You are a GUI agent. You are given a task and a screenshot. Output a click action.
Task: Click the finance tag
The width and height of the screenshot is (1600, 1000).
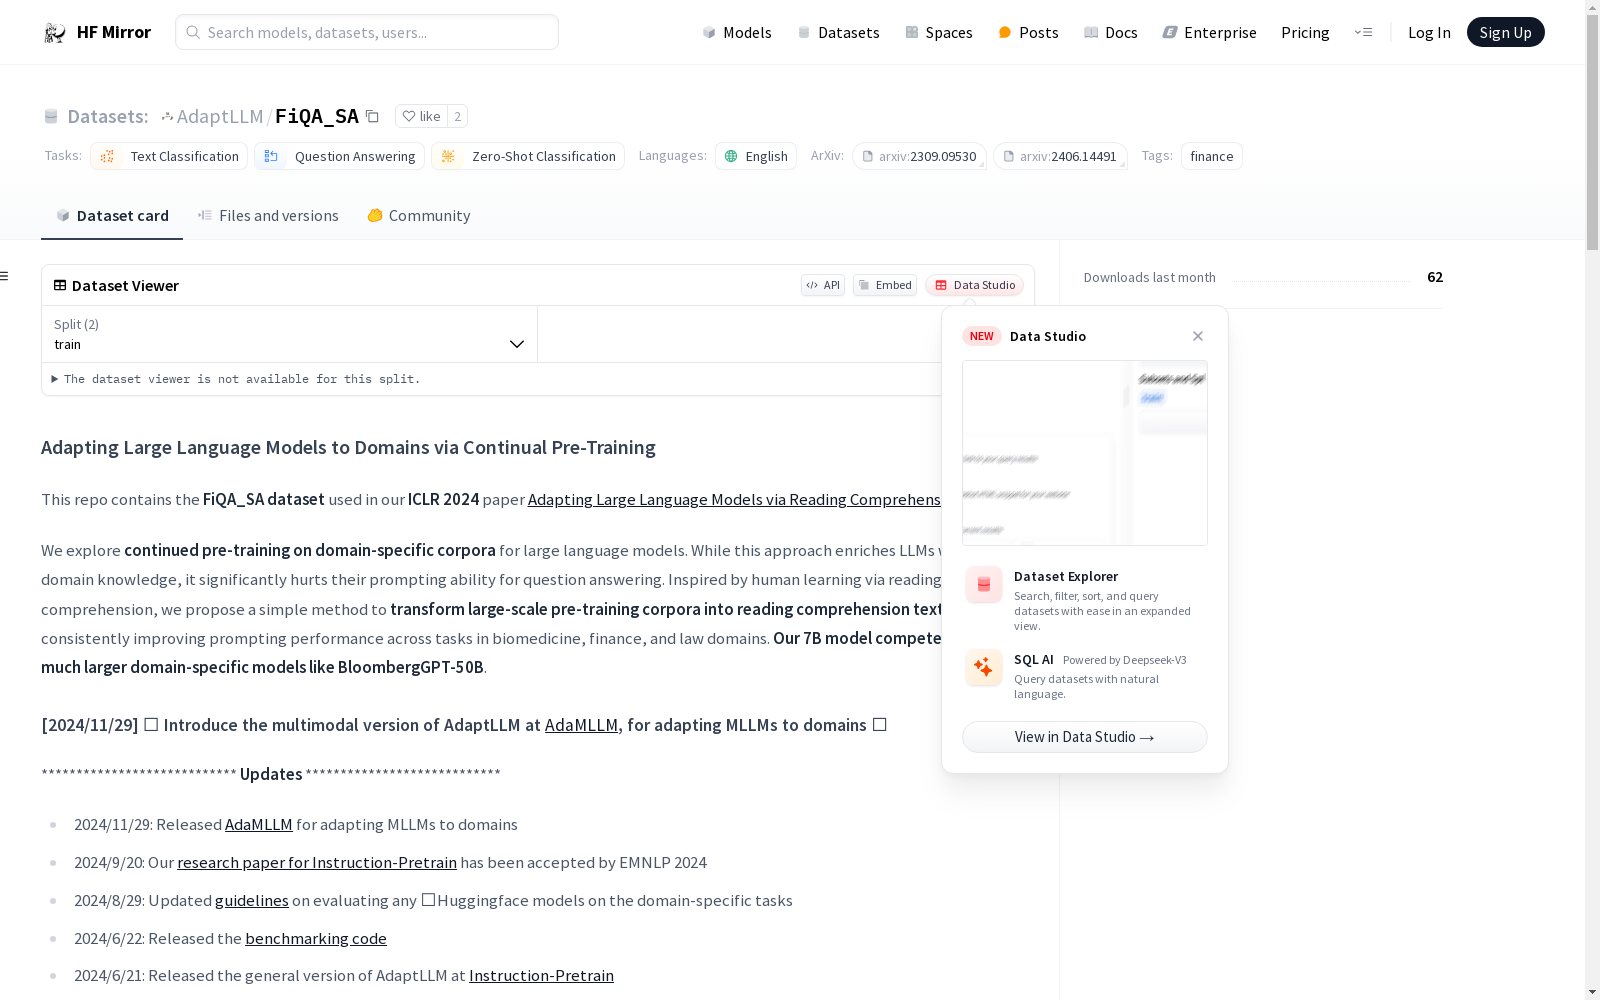click(1212, 156)
